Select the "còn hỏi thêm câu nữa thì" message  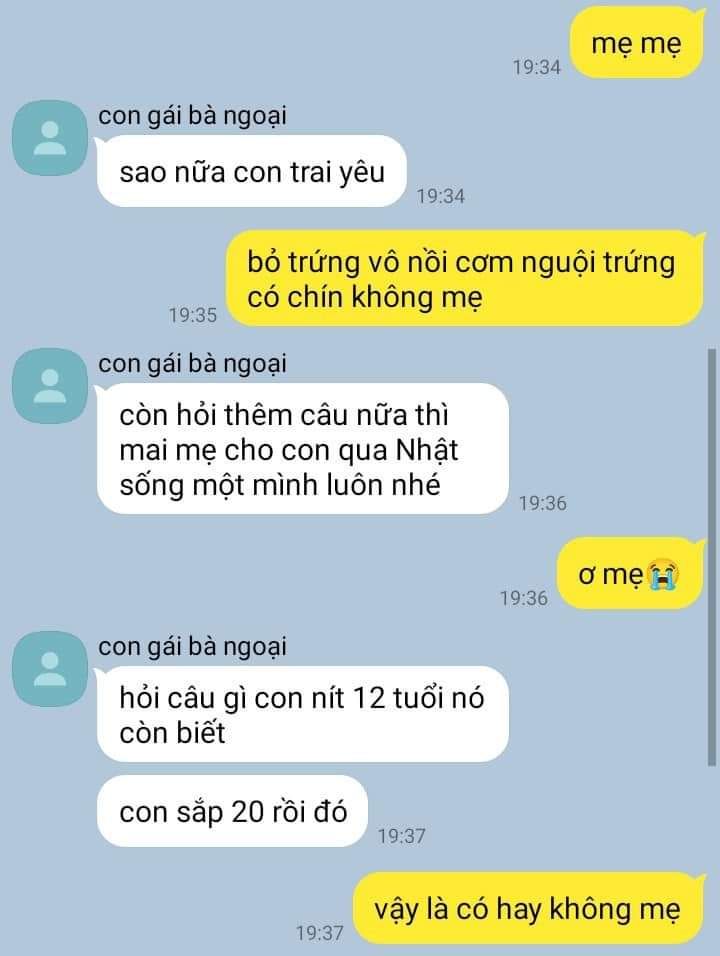302,449
